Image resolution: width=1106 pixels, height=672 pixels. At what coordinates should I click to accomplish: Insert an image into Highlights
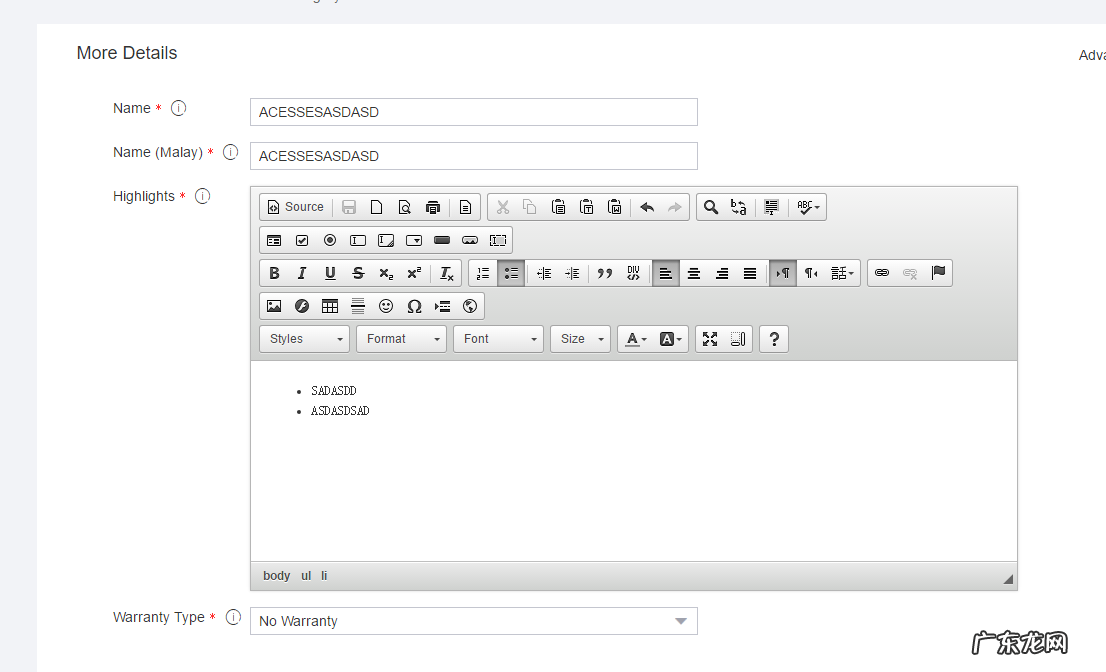[274, 306]
